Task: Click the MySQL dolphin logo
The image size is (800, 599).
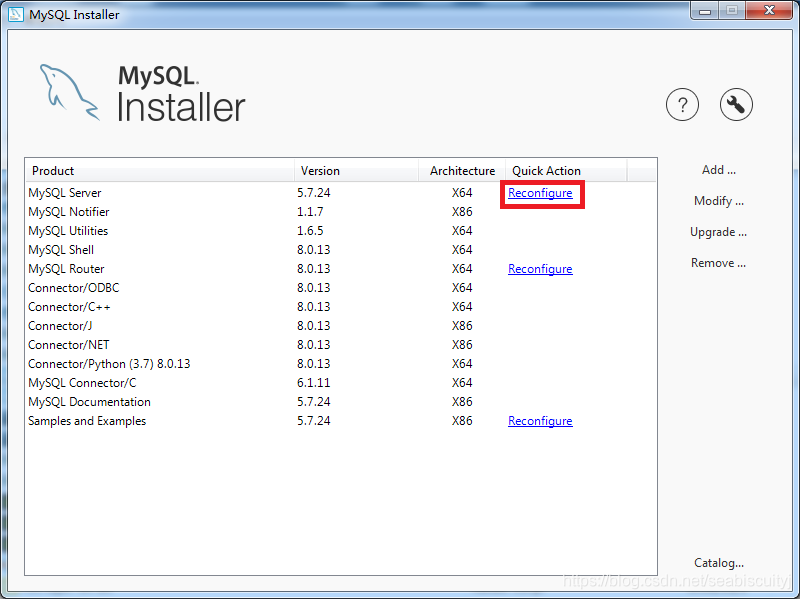Action: [x=70, y=95]
